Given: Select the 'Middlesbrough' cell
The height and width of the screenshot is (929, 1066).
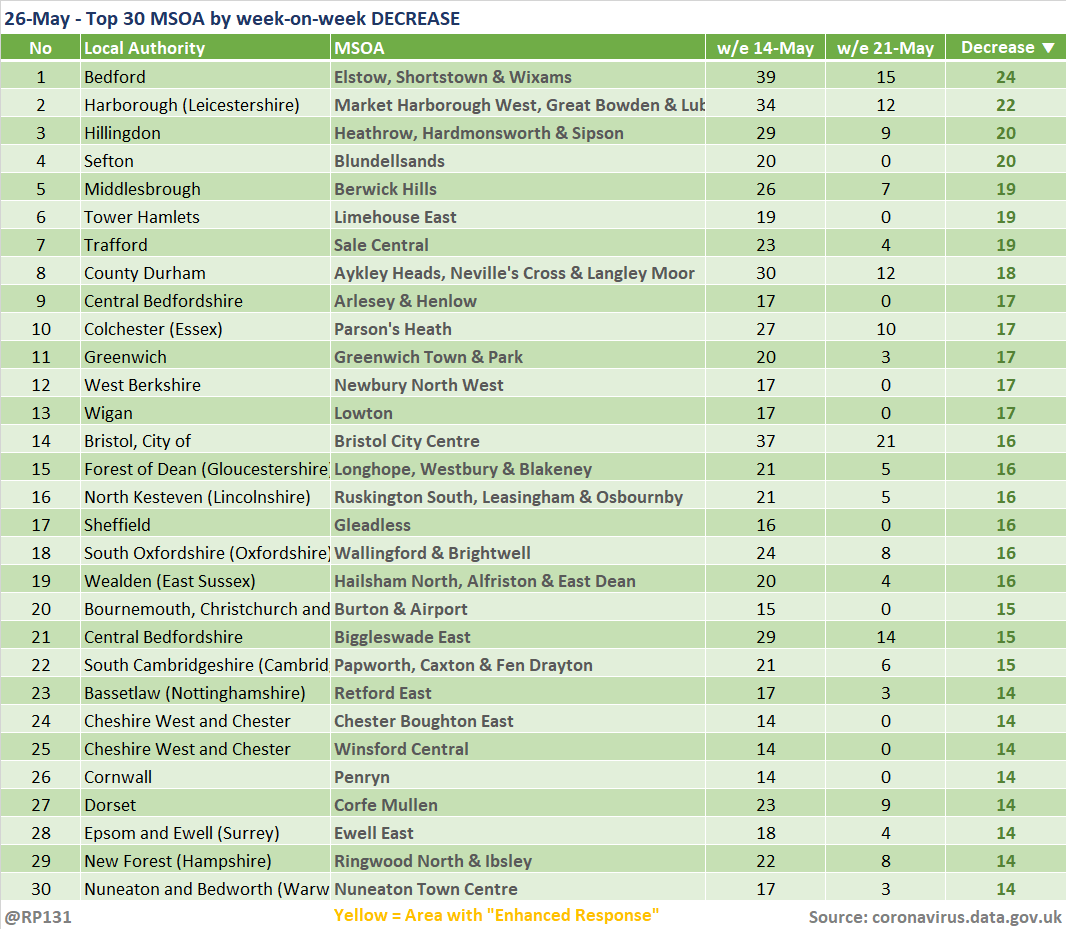Looking at the screenshot, I should (205, 188).
